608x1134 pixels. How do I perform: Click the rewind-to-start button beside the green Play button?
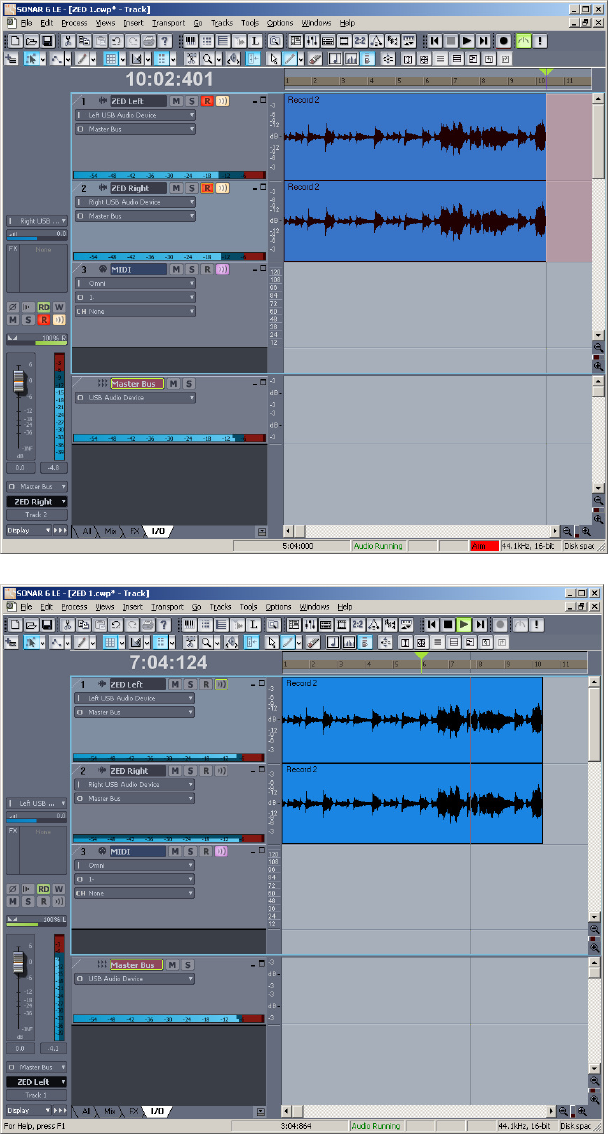432,624
